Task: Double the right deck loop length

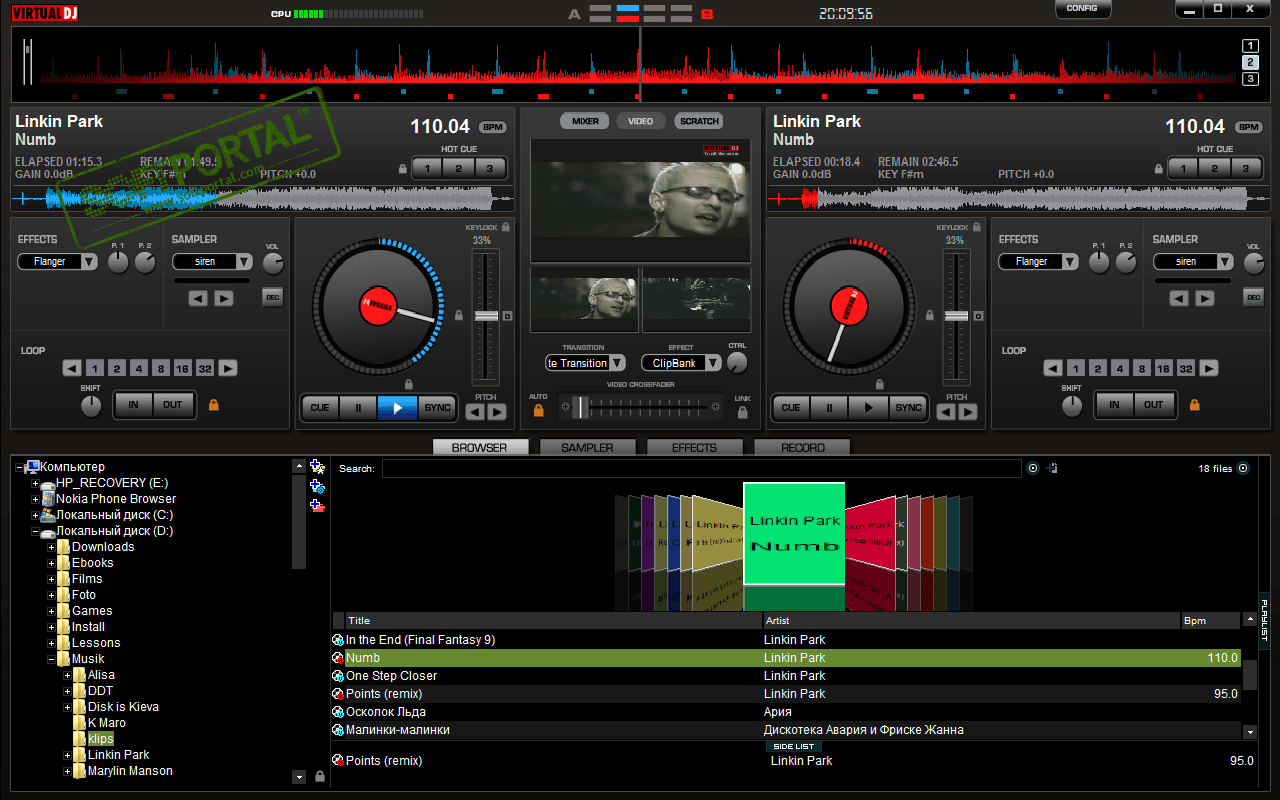Action: (1209, 368)
